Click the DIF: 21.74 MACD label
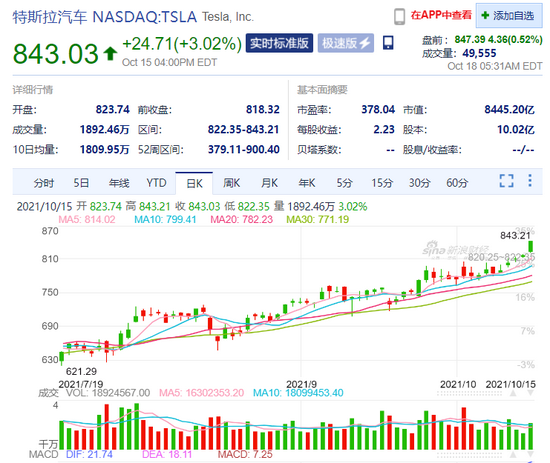The image size is (550, 463). pyautogui.click(x=89, y=455)
